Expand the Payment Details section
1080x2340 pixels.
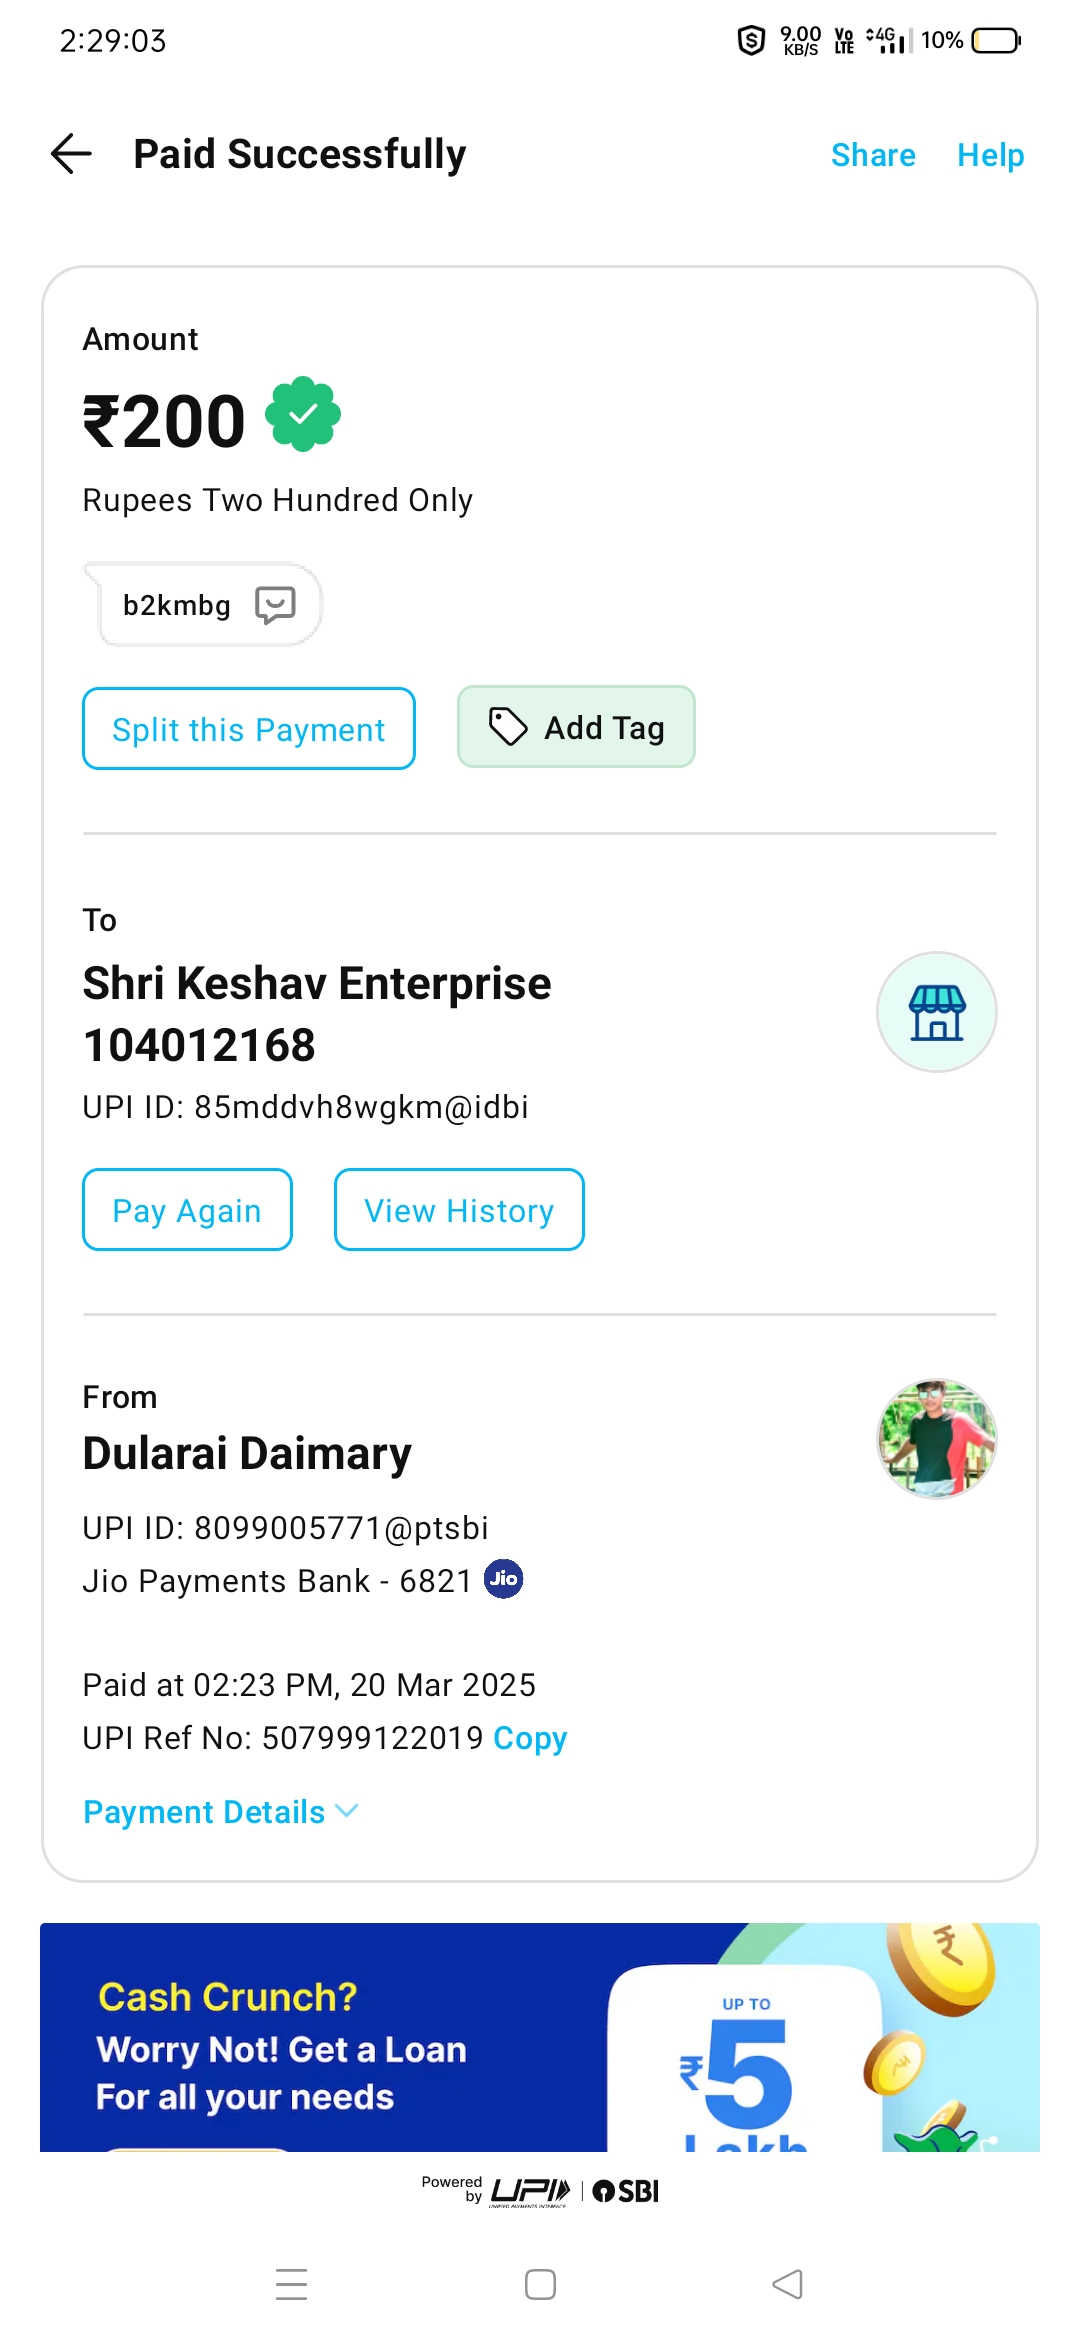205,1812
